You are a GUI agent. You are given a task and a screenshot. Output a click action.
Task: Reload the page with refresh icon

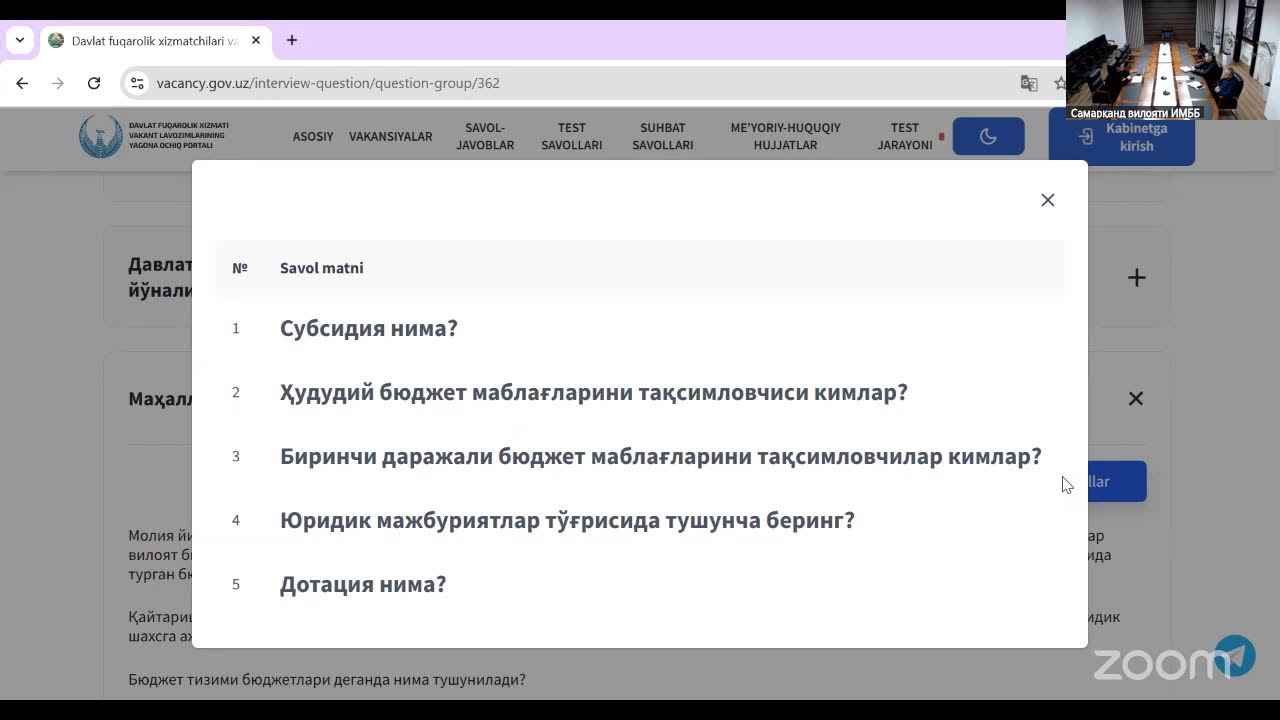coord(94,83)
